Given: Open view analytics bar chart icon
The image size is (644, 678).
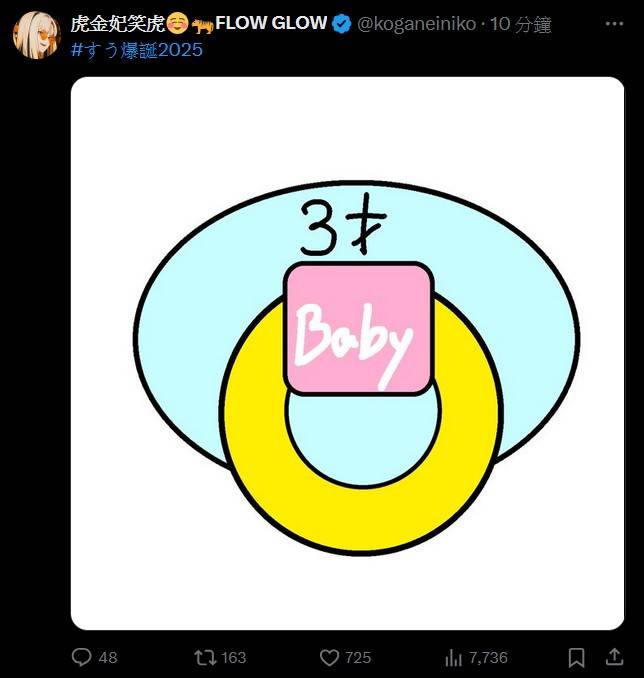Looking at the screenshot, I should click(453, 657).
